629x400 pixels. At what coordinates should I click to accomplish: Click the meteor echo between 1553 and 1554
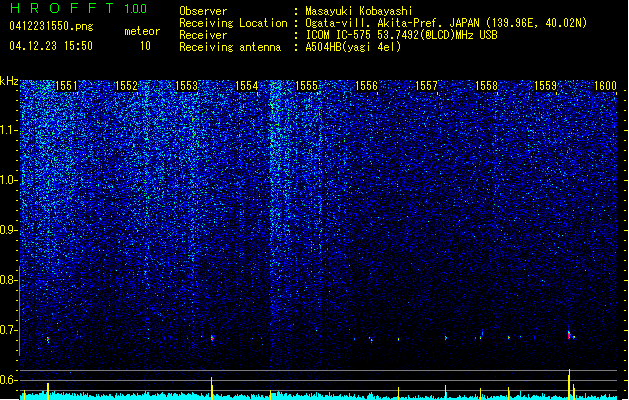(x=212, y=338)
